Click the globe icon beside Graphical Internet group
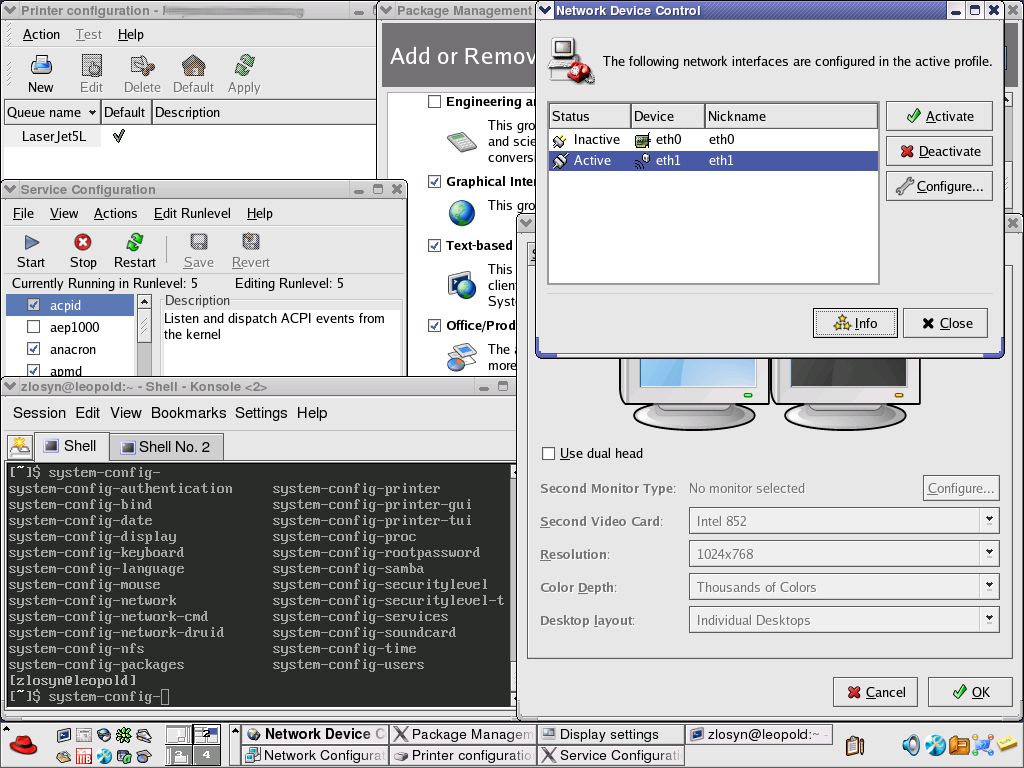 coord(462,213)
